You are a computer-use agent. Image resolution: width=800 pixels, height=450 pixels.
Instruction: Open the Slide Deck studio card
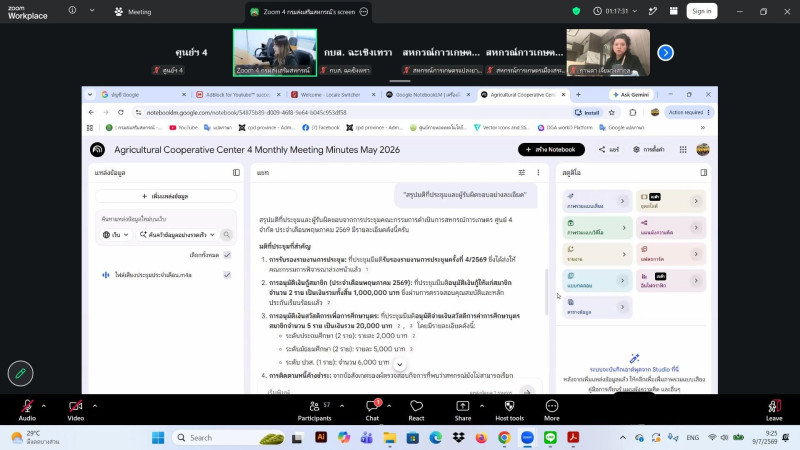tap(671, 201)
